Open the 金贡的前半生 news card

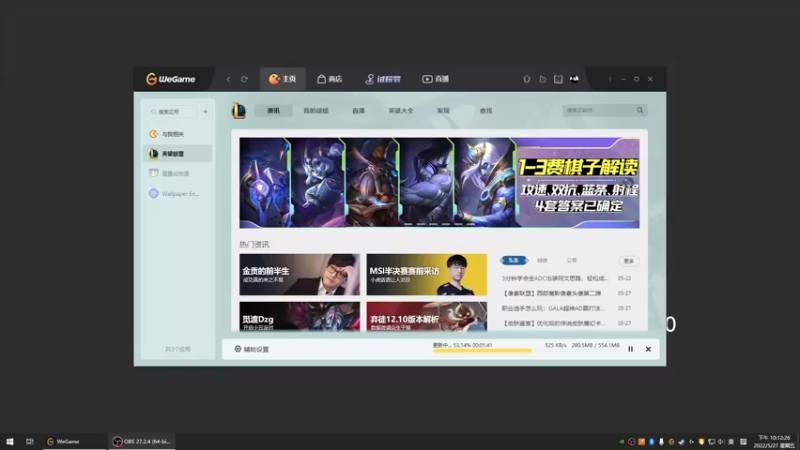point(299,274)
